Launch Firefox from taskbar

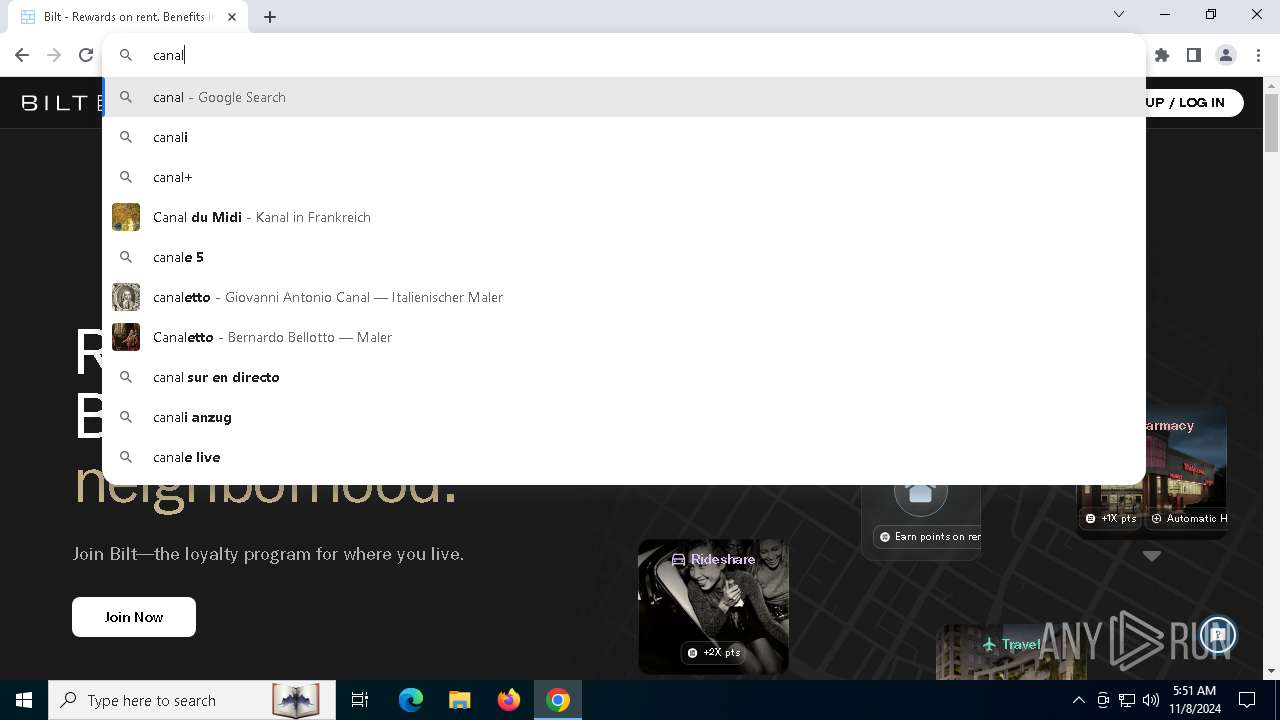(x=509, y=700)
